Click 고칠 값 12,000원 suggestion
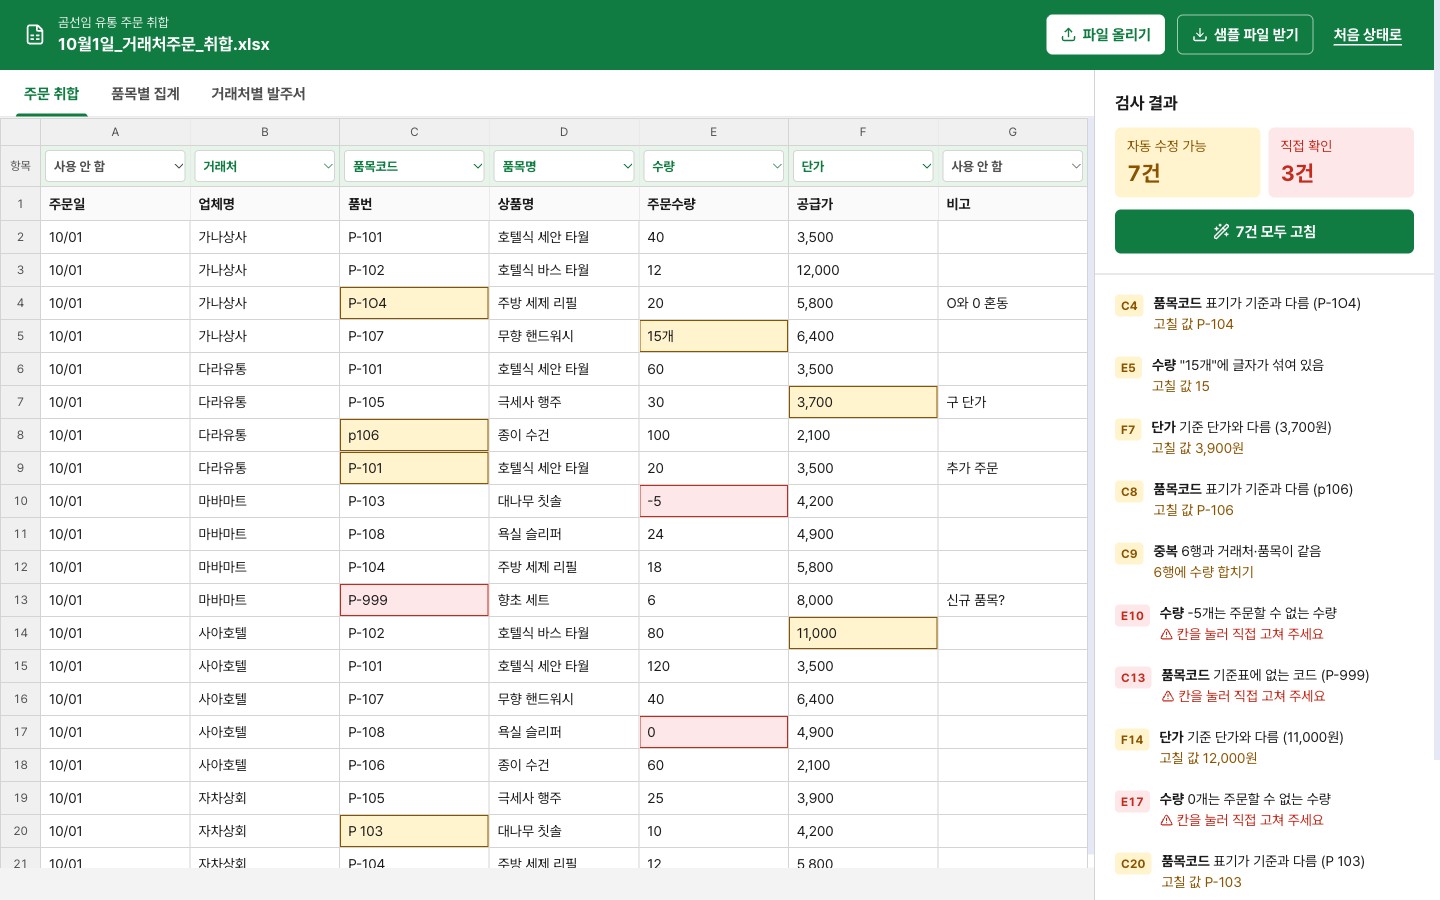 click(1208, 758)
